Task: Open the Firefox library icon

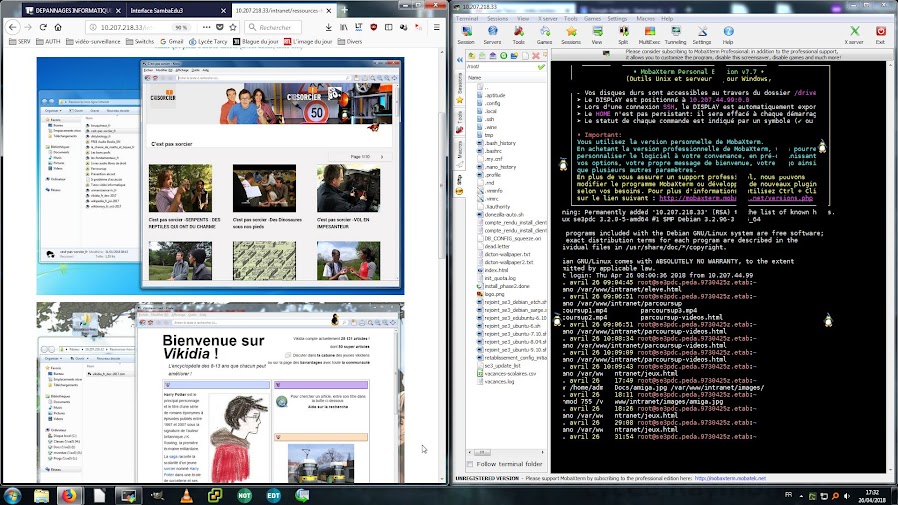Action: click(344, 27)
